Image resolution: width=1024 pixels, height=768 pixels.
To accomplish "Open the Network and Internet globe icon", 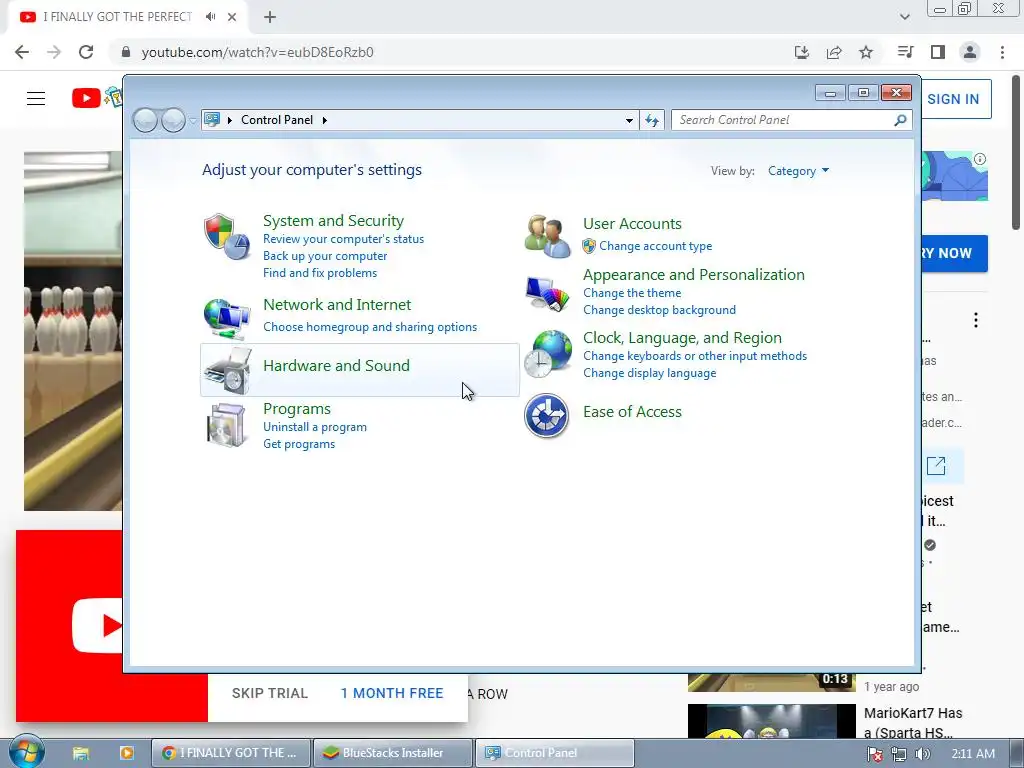I will pos(227,318).
